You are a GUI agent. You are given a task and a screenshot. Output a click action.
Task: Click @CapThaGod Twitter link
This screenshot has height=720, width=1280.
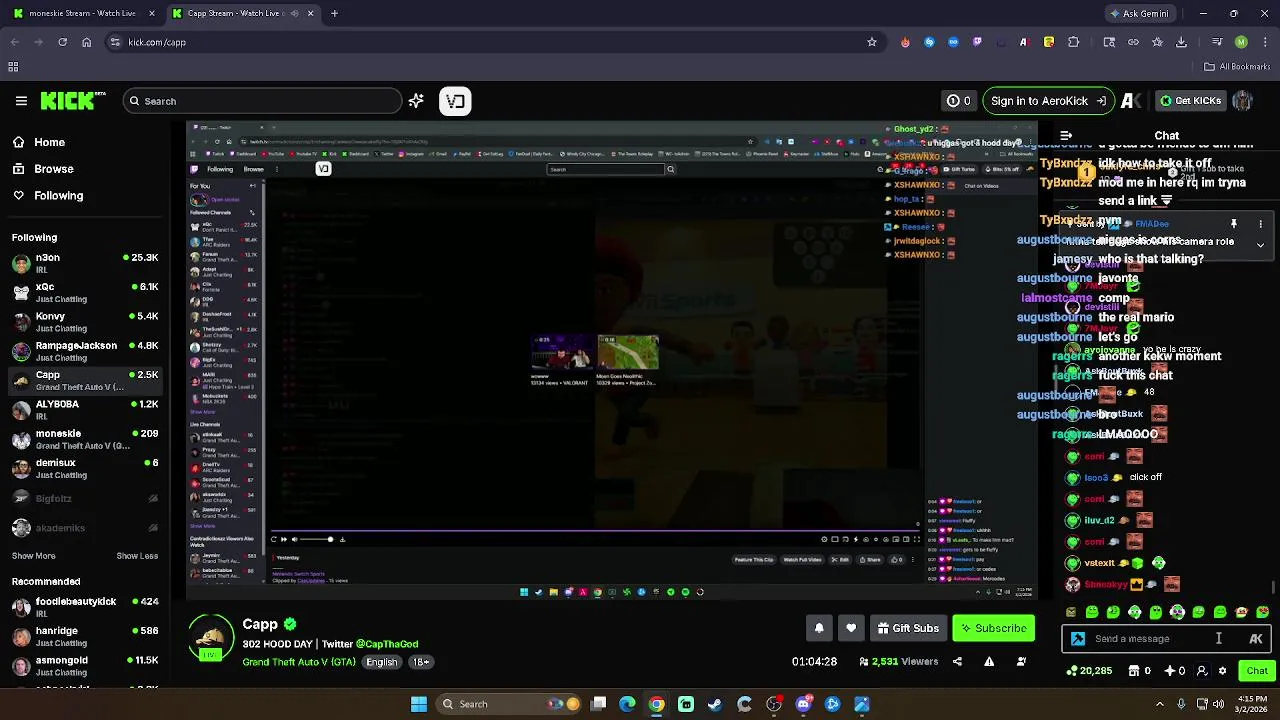point(385,644)
